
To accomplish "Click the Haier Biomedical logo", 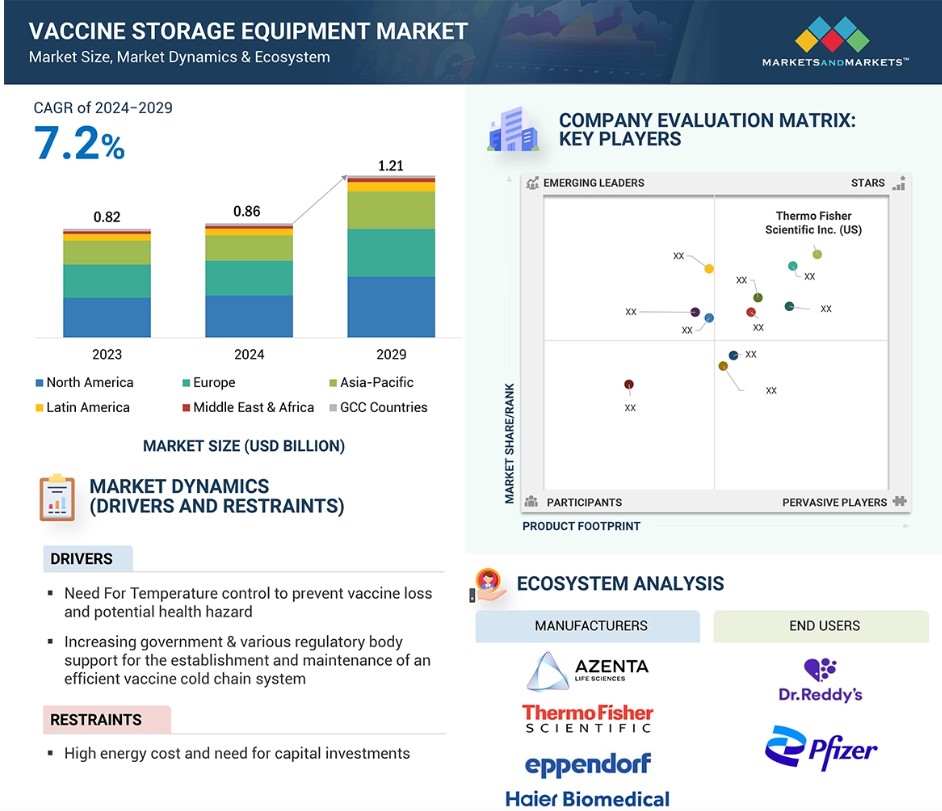I will (588, 799).
